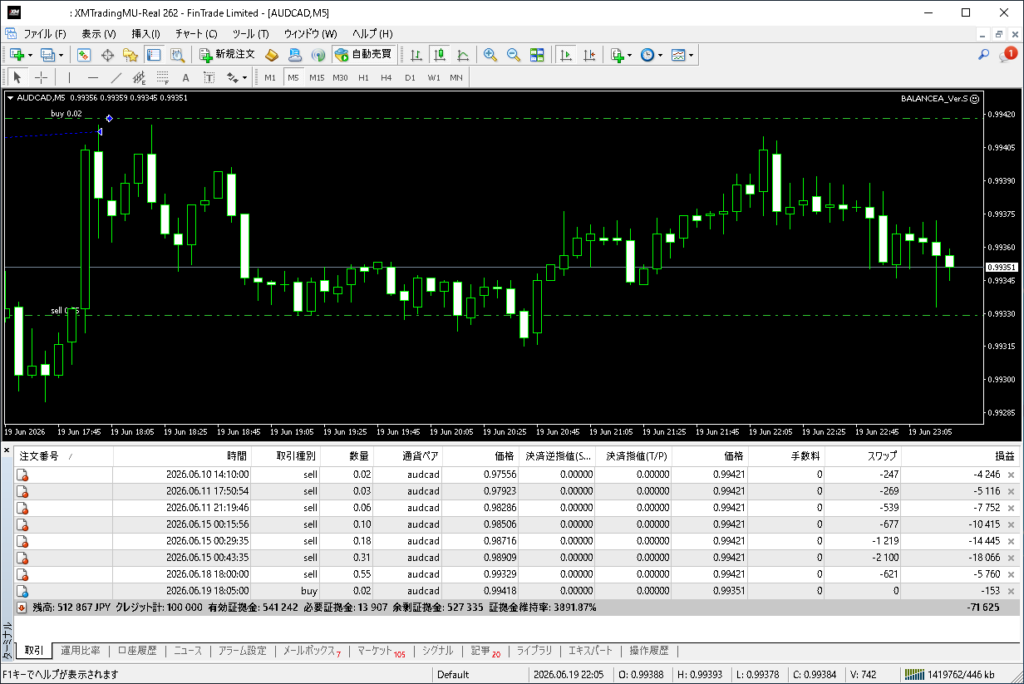The width and height of the screenshot is (1024, 684).
Task: Toggle the 自動売買 auto trading button
Action: click(363, 55)
